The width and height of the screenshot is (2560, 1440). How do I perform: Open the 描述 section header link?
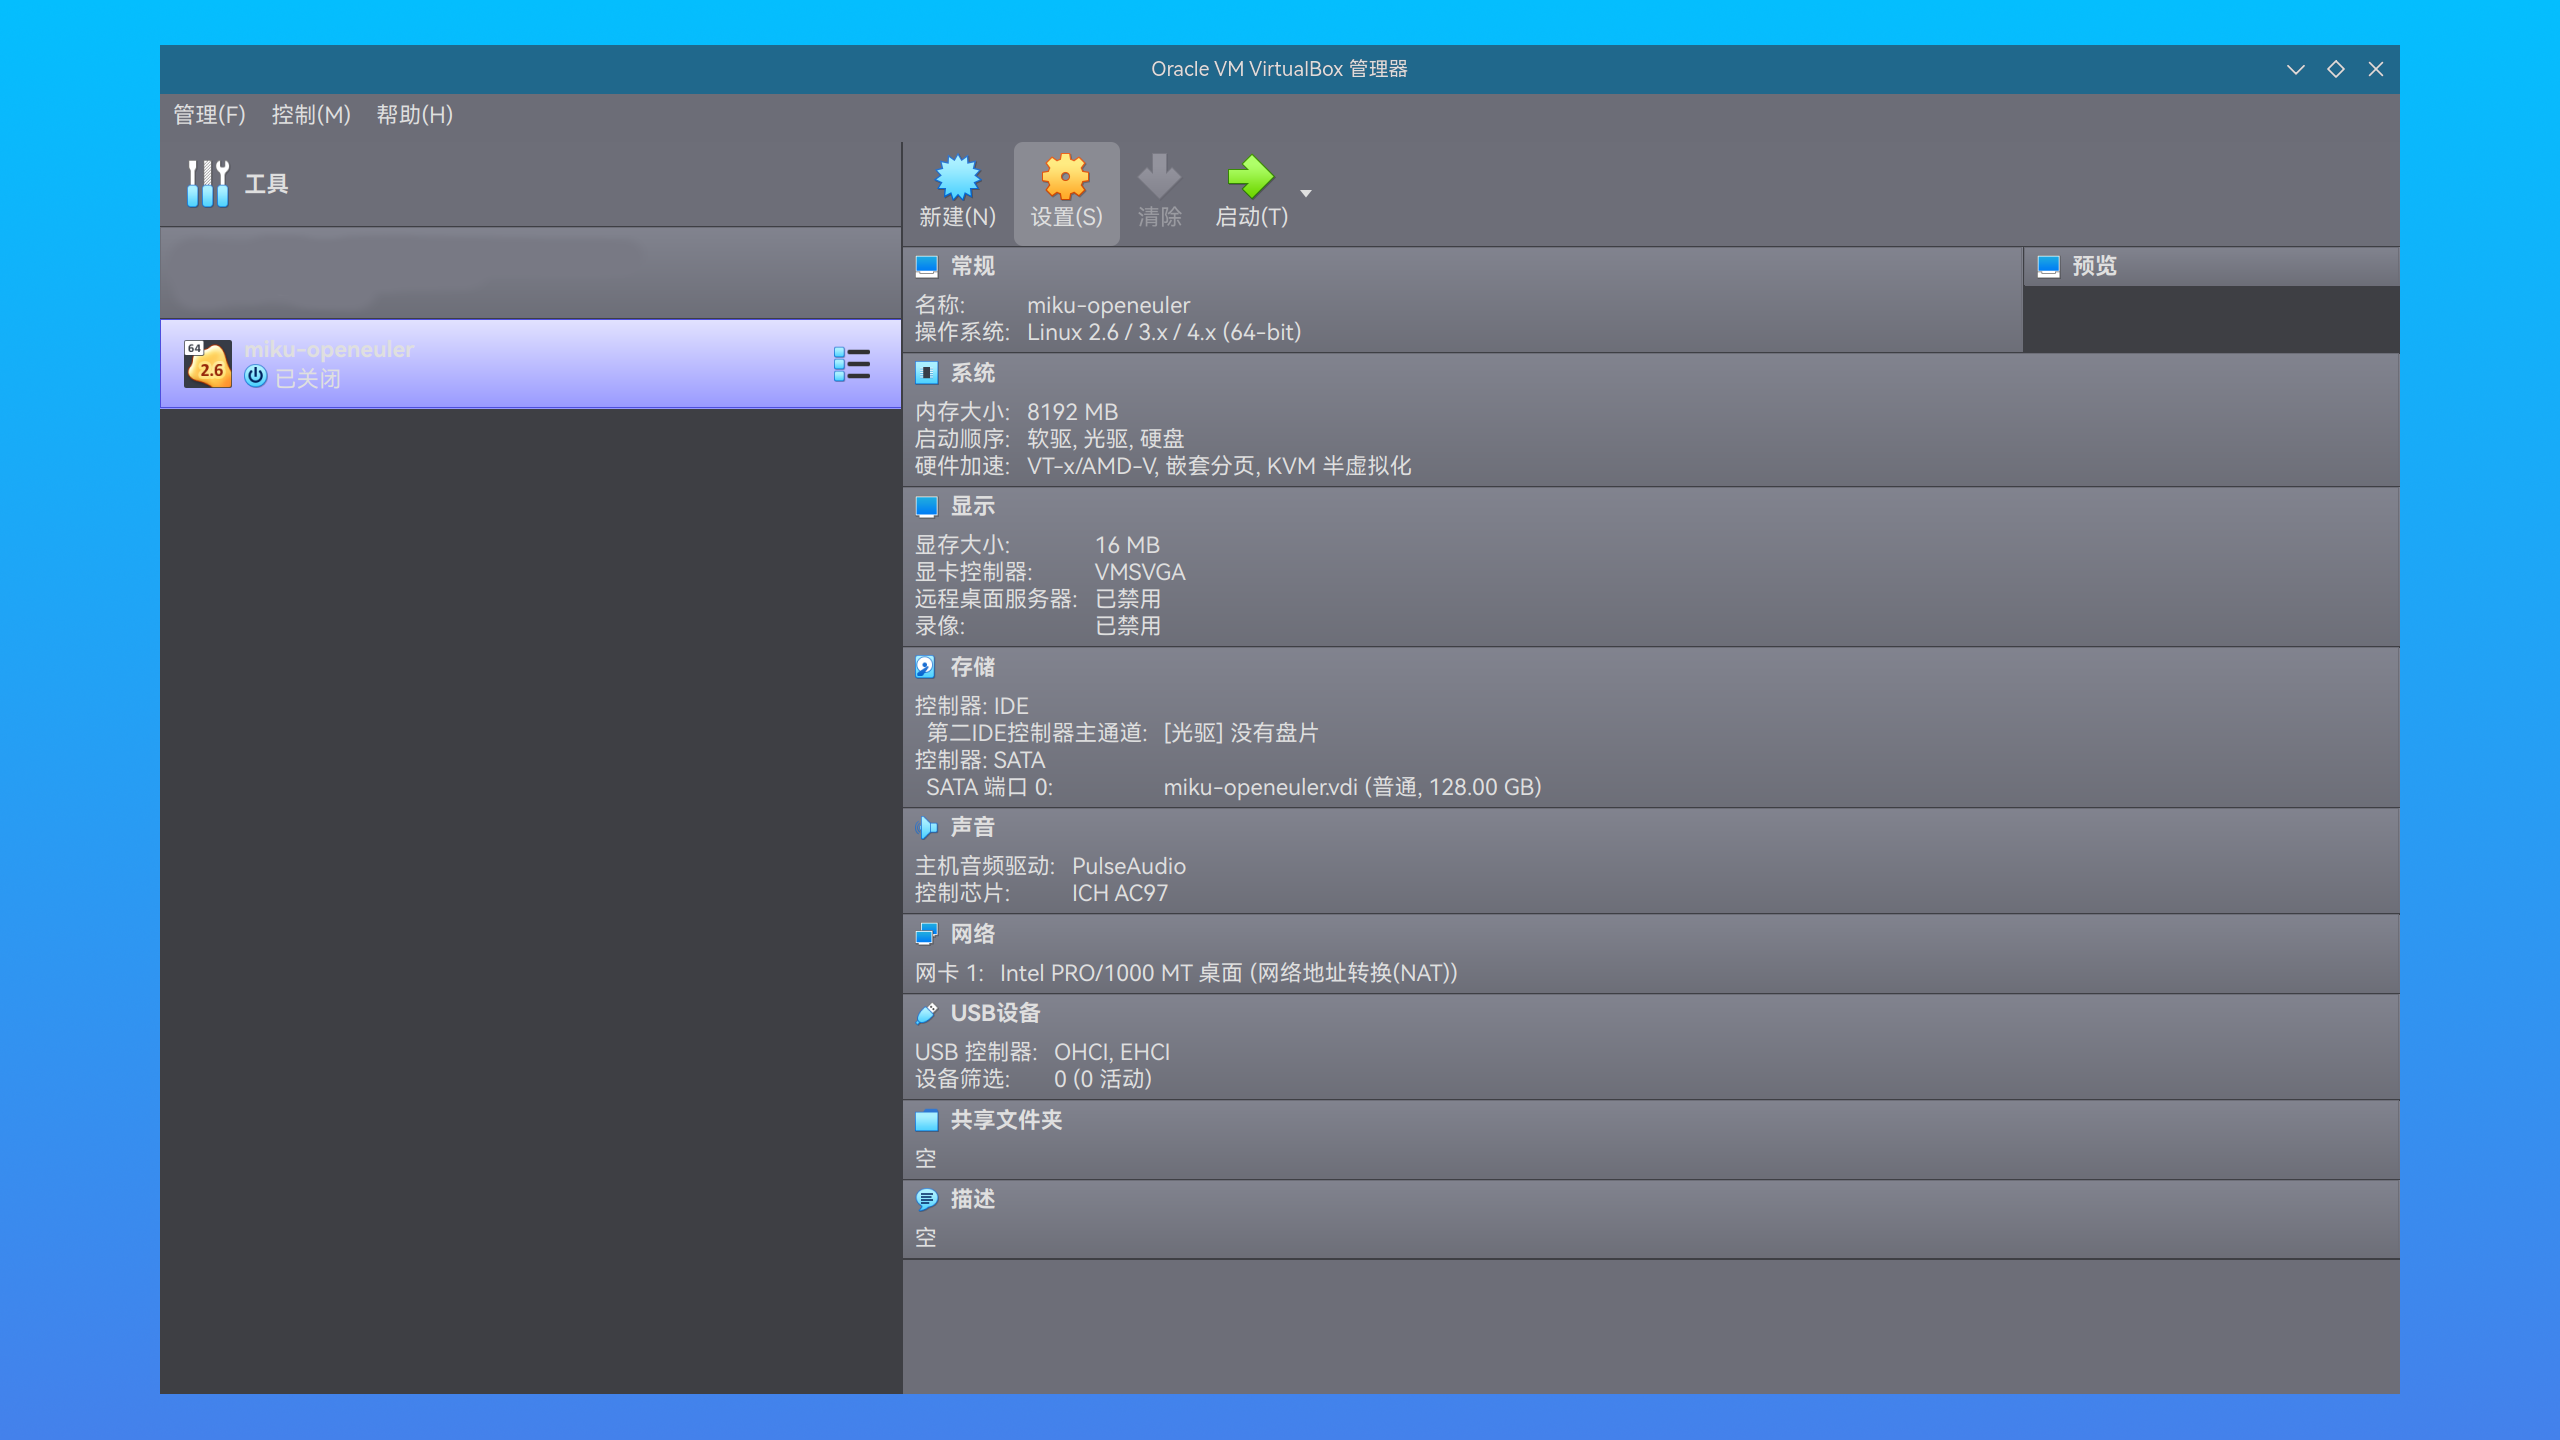coord(972,1199)
